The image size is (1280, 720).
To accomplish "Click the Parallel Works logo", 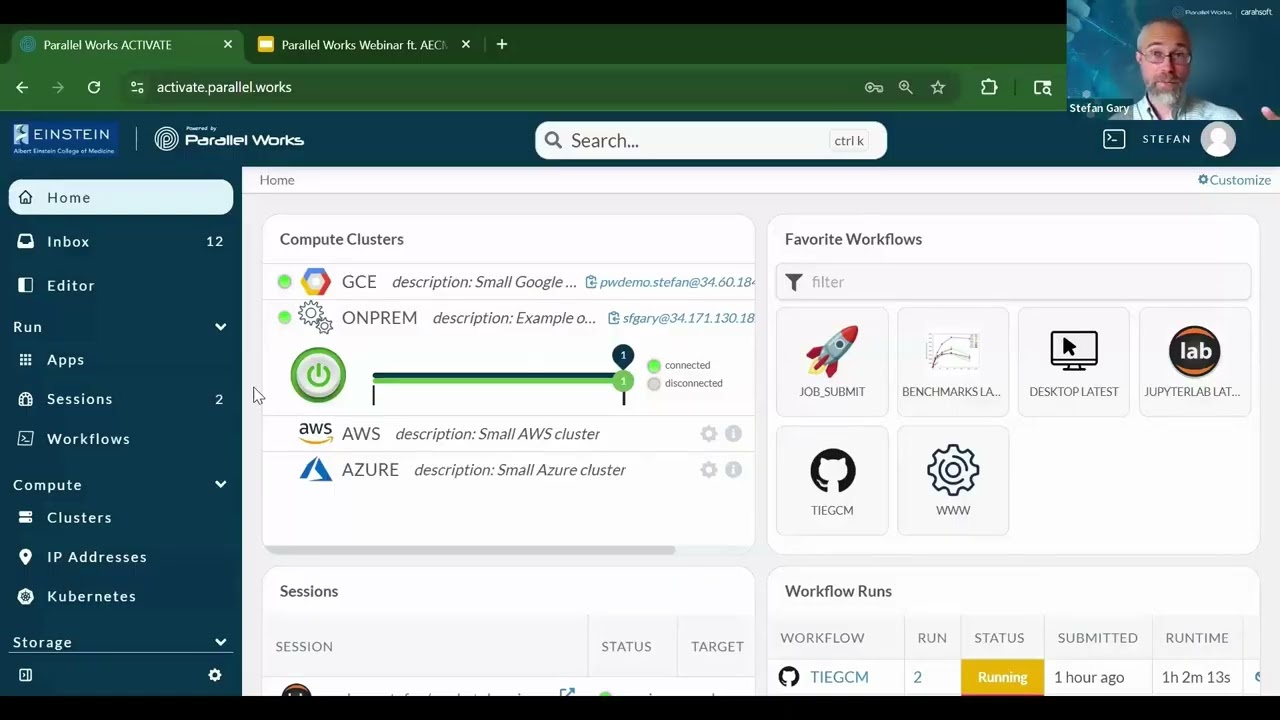I will point(229,139).
